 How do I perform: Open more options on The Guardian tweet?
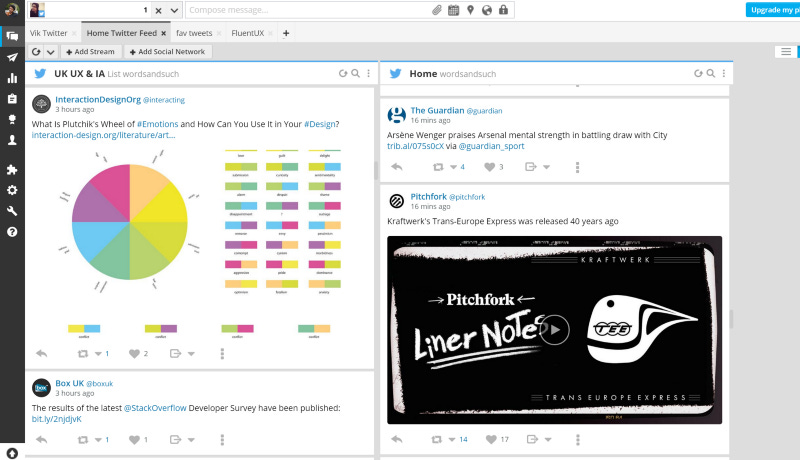point(578,167)
